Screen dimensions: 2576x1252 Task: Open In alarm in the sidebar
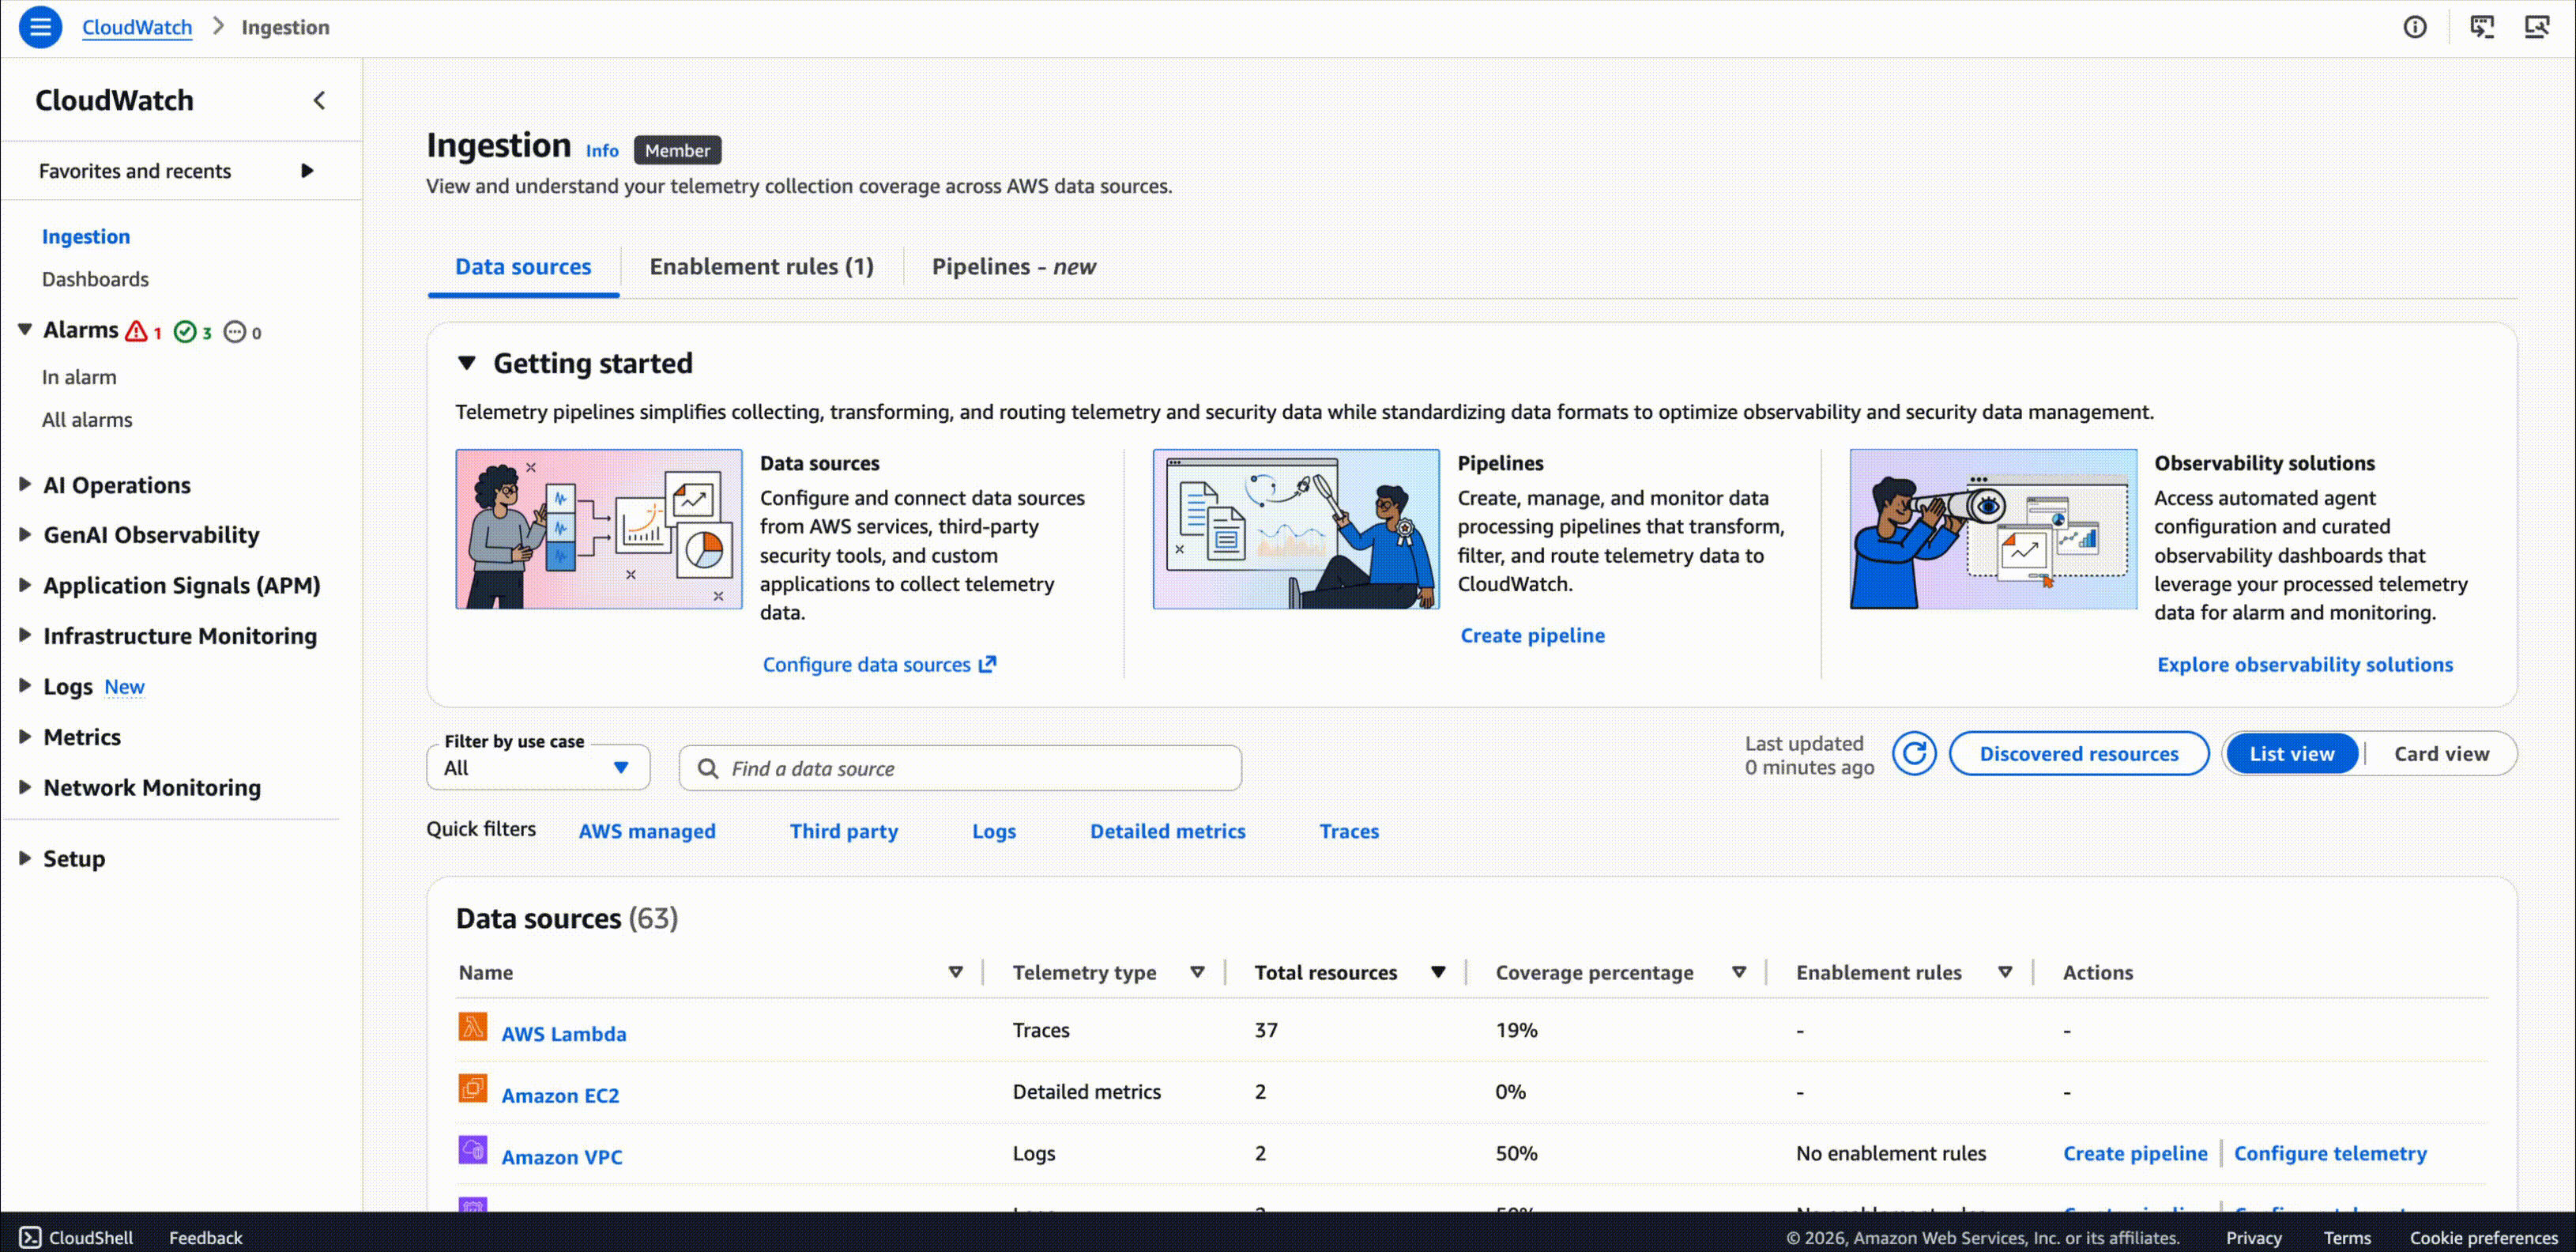click(x=79, y=377)
